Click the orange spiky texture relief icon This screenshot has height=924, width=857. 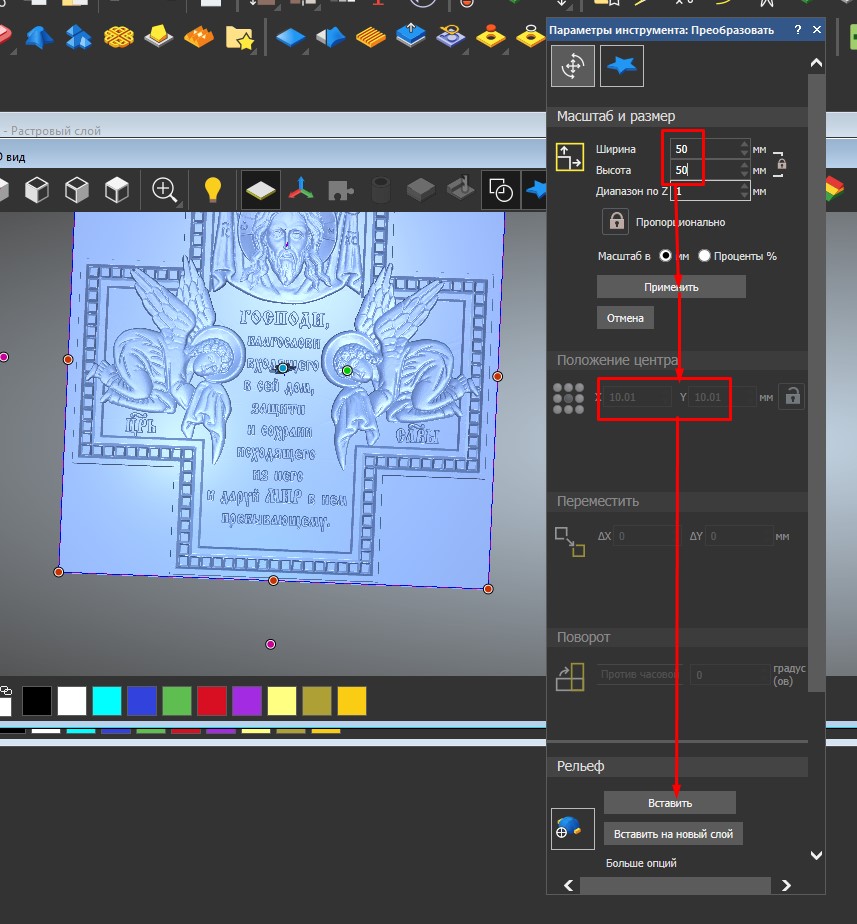[x=199, y=37]
